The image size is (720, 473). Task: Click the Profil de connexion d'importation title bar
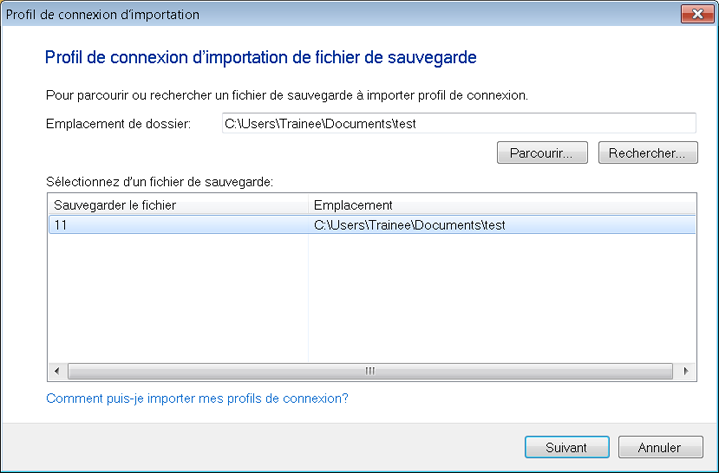tap(300, 15)
